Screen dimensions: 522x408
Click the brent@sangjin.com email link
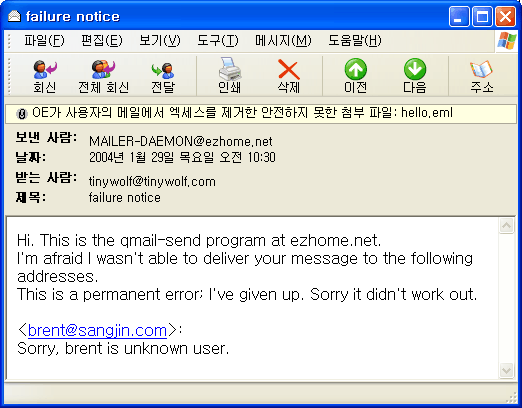point(97,330)
